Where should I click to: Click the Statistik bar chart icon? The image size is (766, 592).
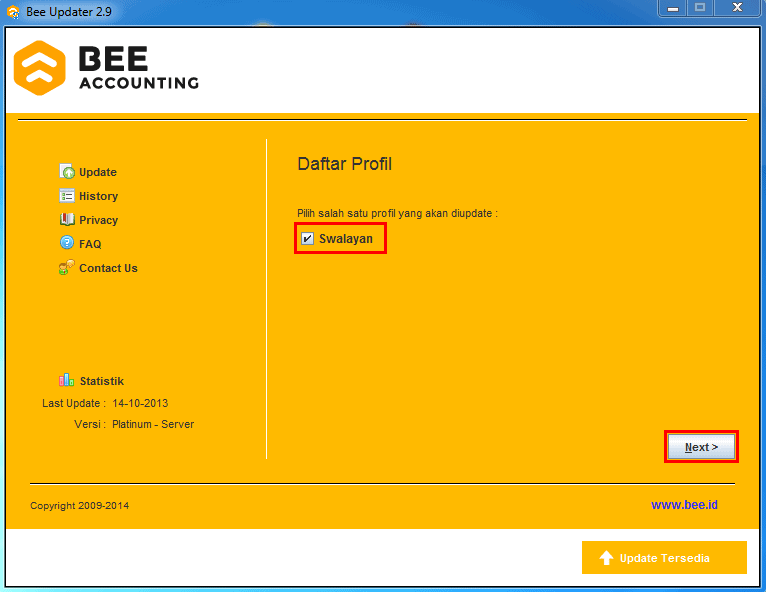tap(66, 380)
